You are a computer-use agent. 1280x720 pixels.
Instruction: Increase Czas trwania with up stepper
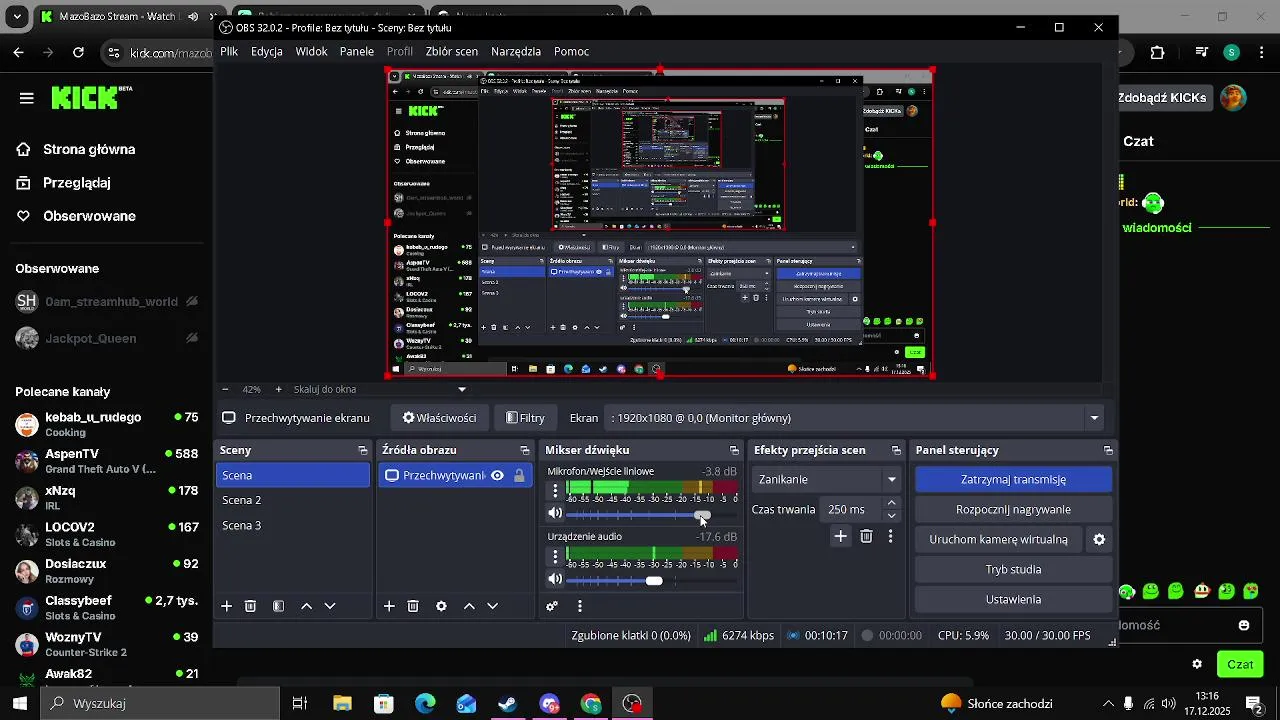[x=892, y=503]
